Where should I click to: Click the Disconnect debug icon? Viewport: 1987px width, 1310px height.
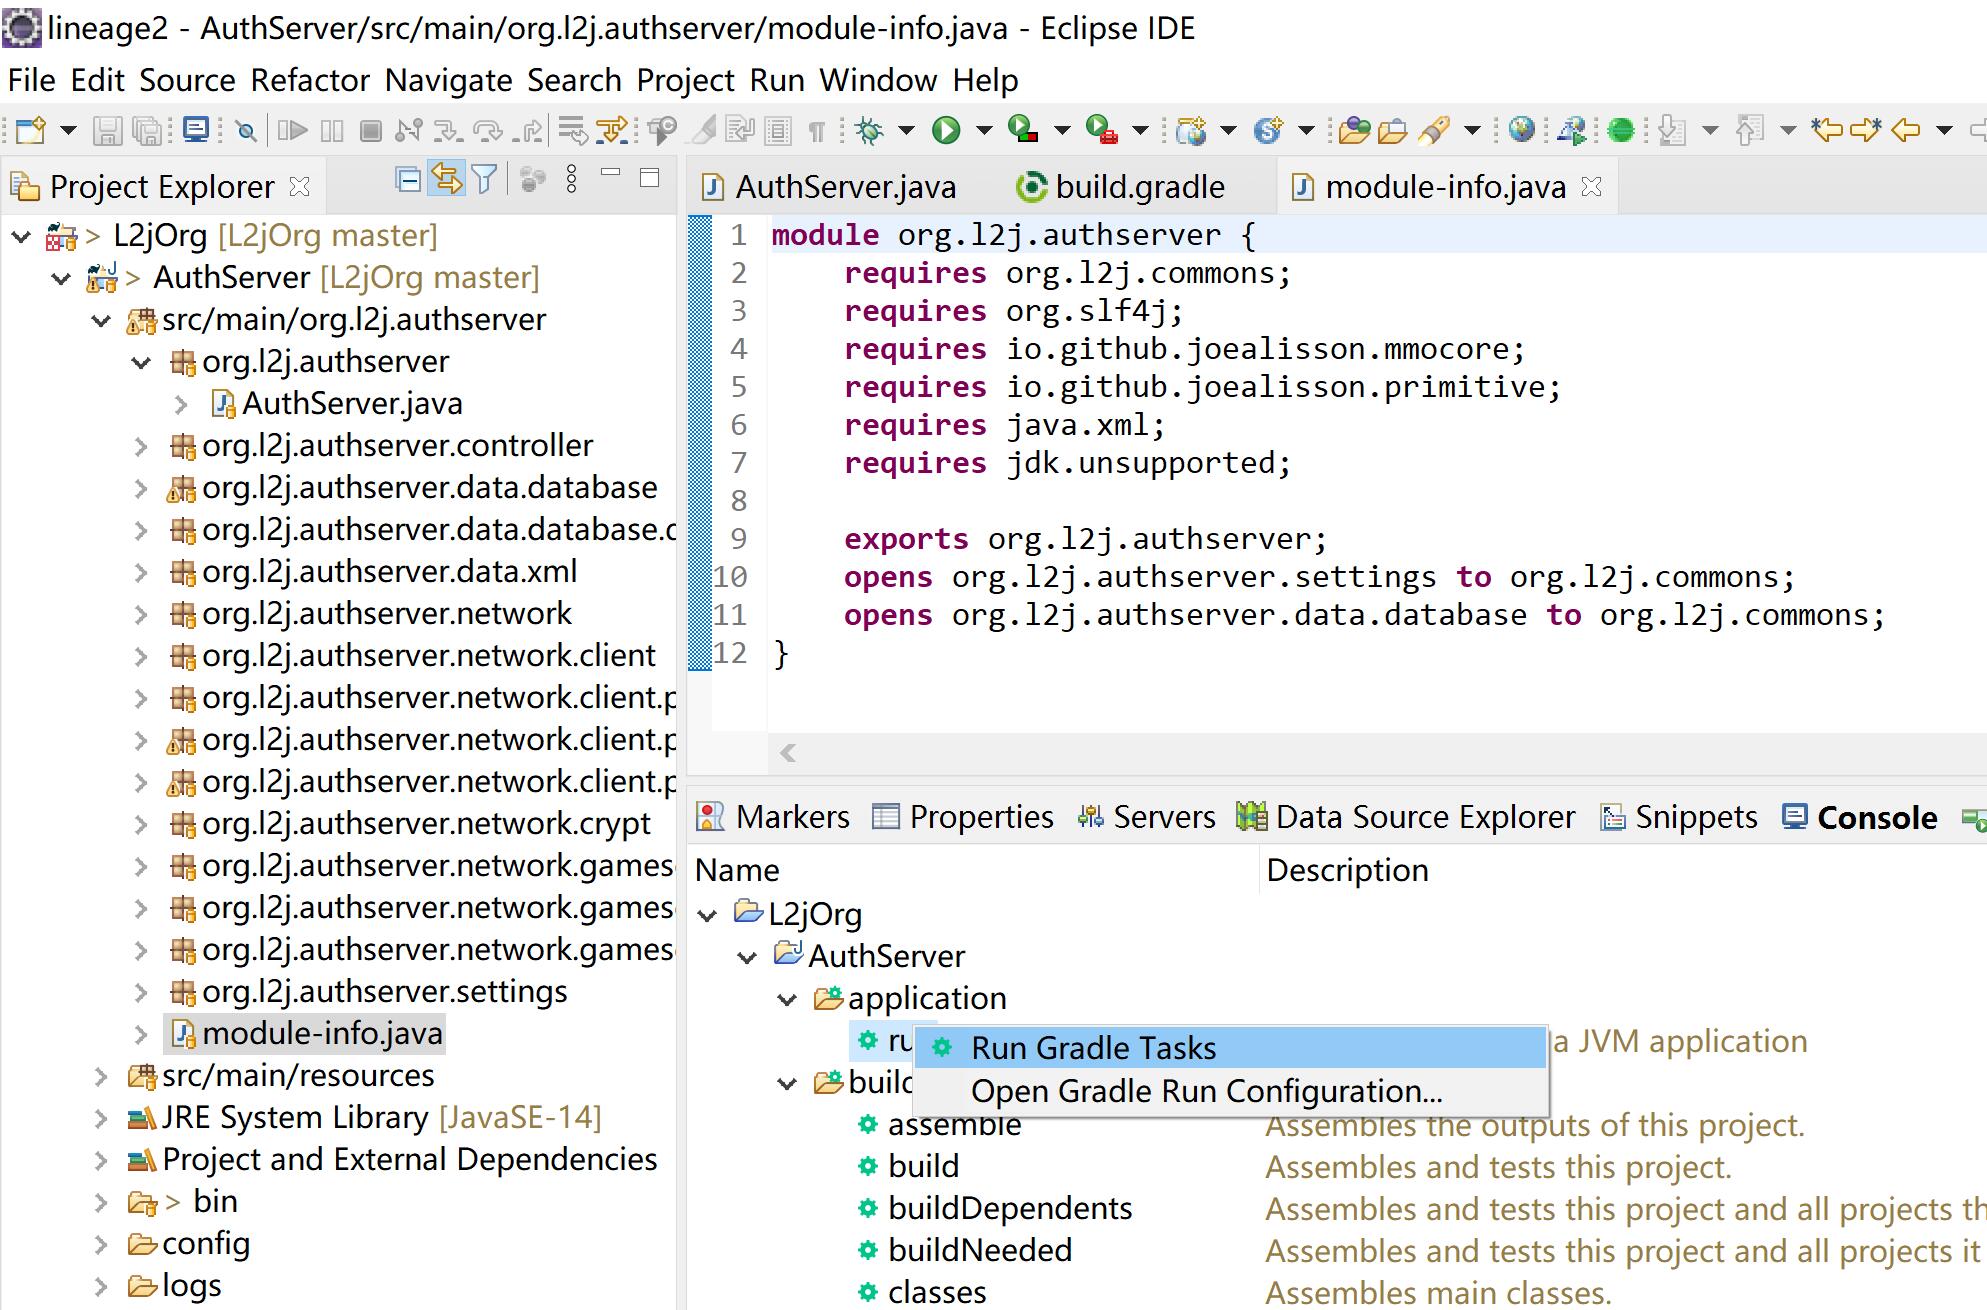pyautogui.click(x=408, y=130)
